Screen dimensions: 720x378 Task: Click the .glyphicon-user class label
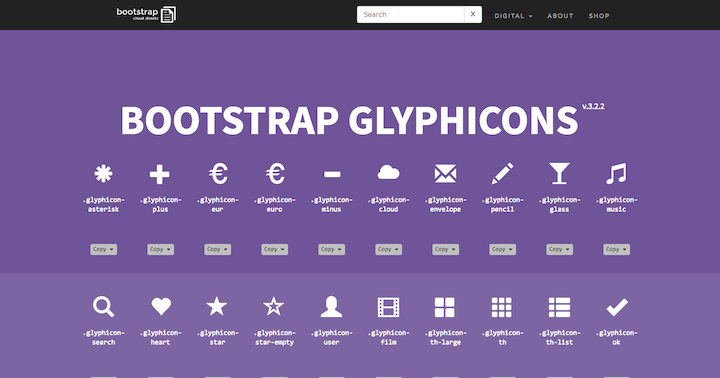coord(332,337)
